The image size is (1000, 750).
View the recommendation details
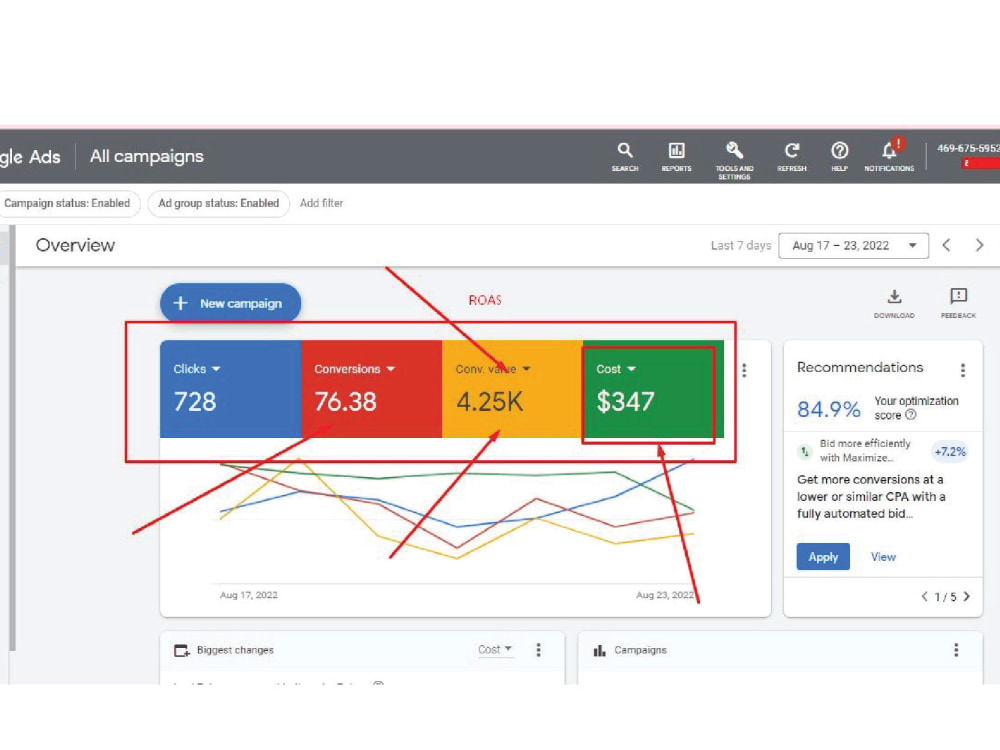point(883,557)
